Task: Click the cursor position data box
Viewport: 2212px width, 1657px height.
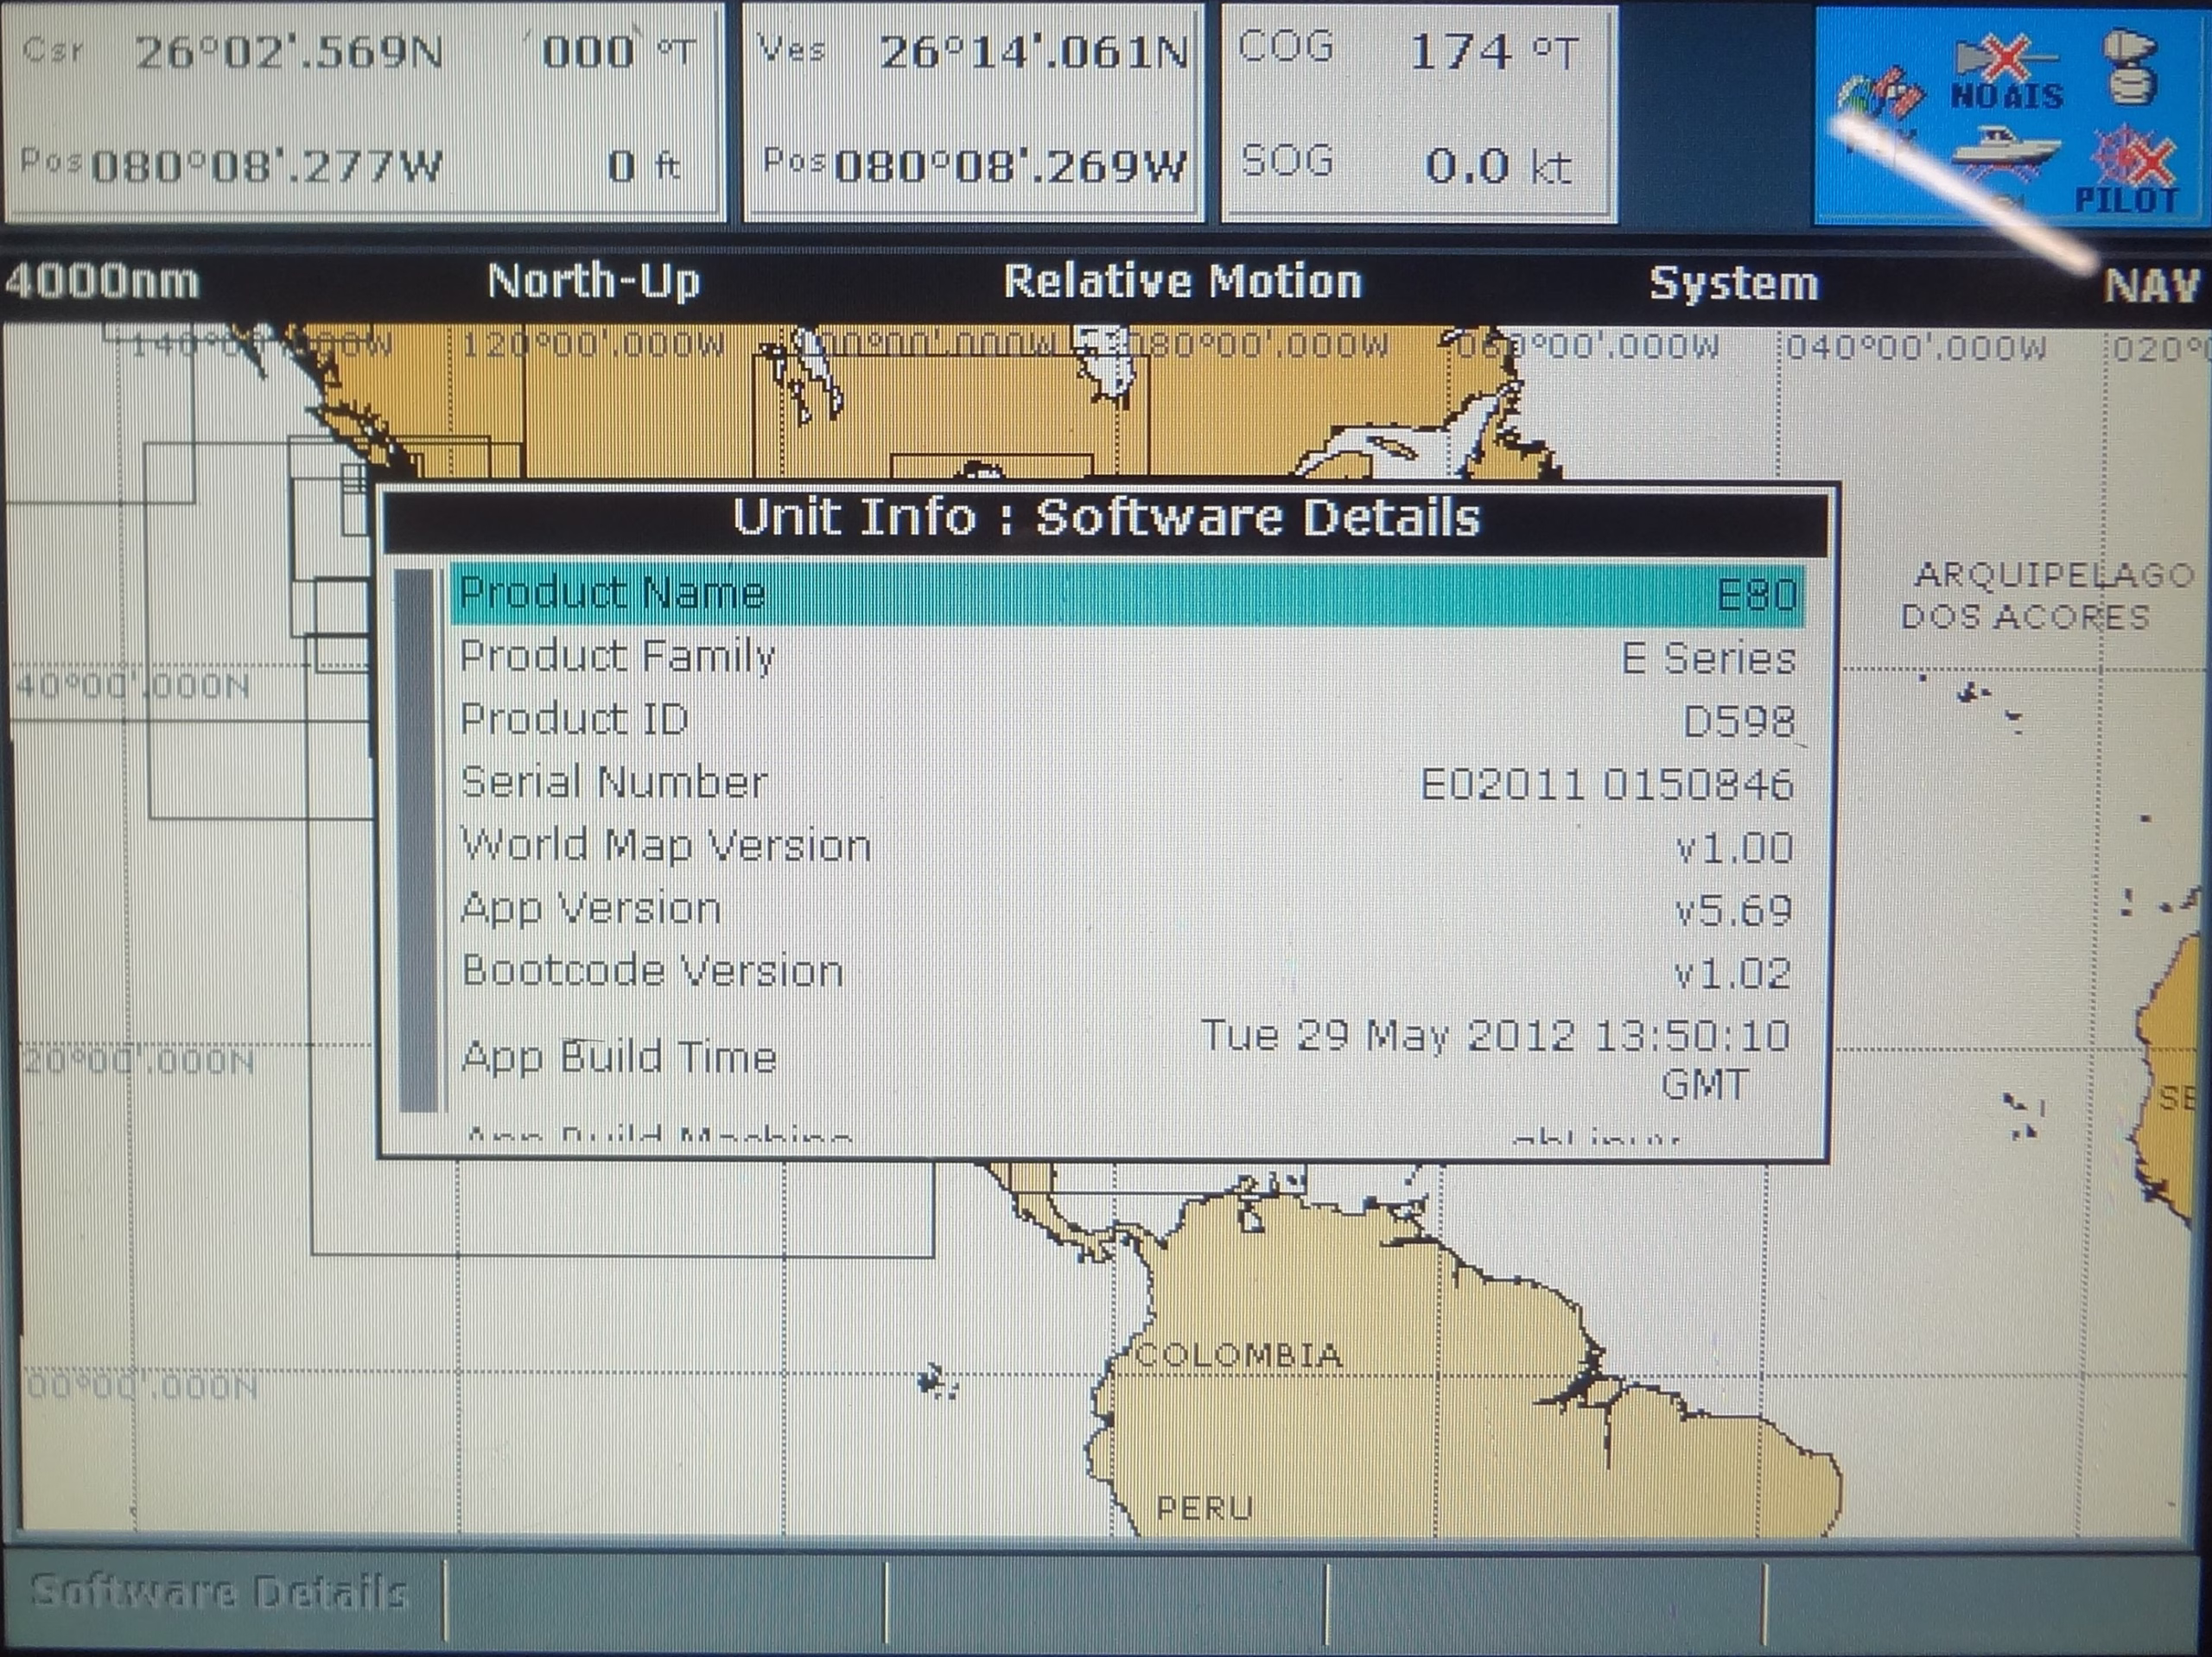Action: click(364, 112)
